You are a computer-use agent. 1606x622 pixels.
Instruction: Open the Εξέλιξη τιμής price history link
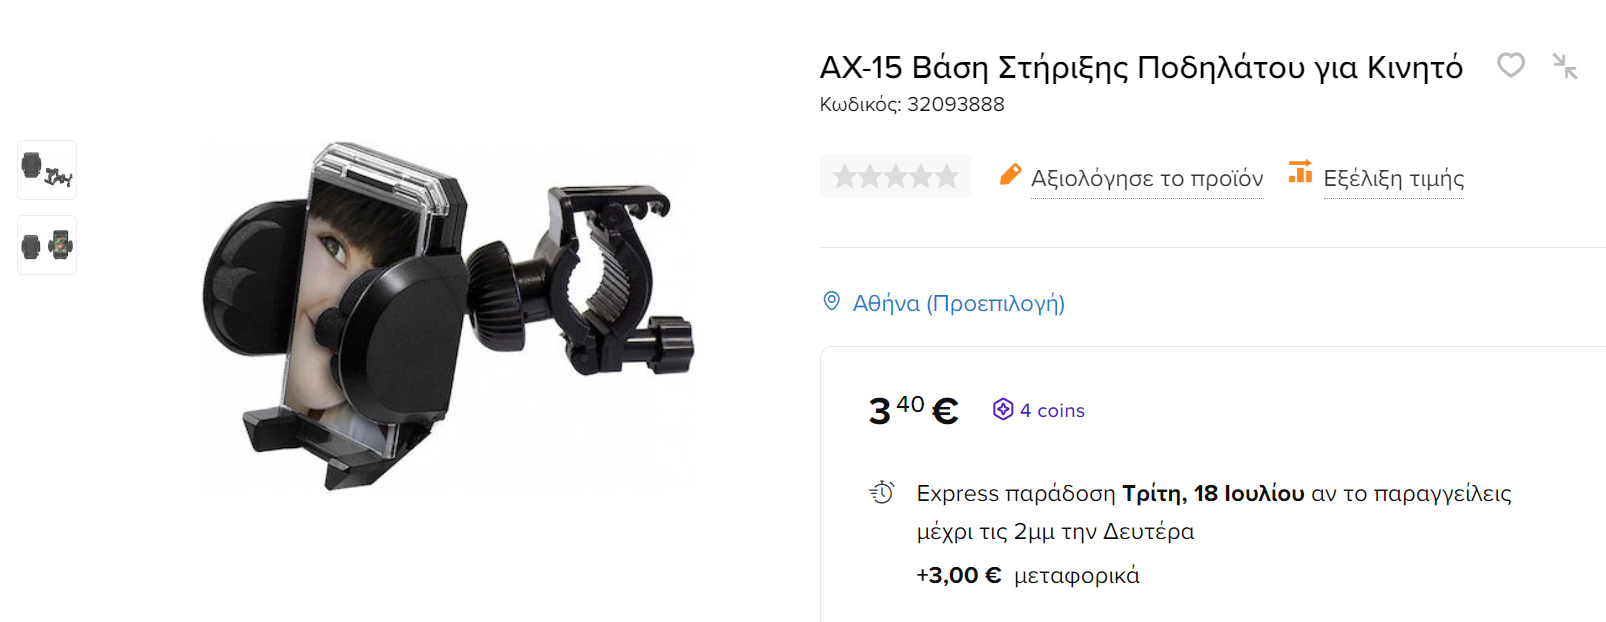pyautogui.click(x=1394, y=178)
